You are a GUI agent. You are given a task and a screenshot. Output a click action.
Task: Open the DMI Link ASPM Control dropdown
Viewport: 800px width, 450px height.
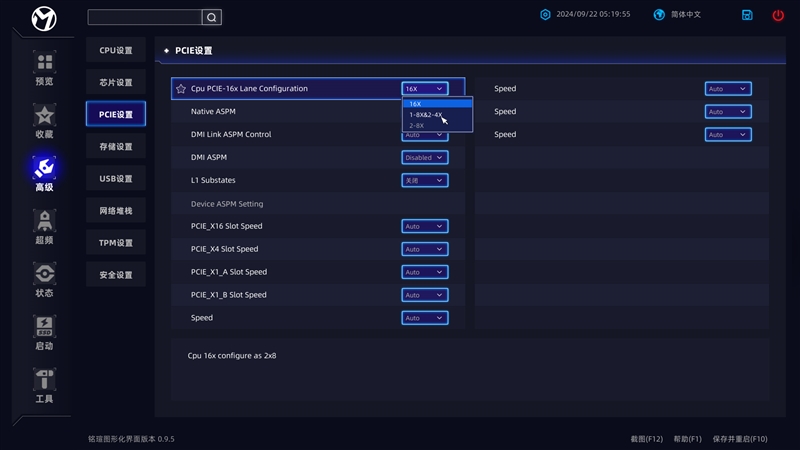click(x=425, y=136)
